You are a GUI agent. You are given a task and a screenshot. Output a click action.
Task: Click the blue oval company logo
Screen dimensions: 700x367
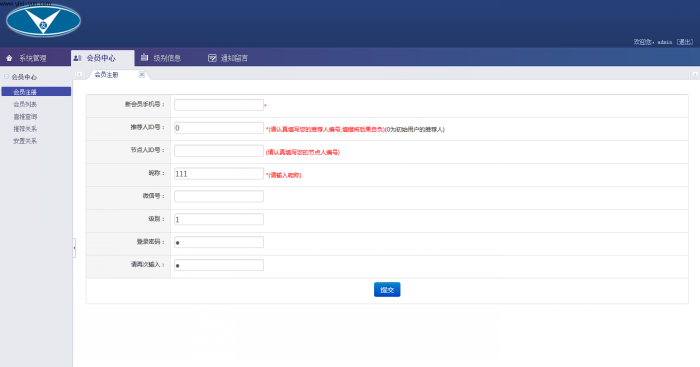(43, 20)
